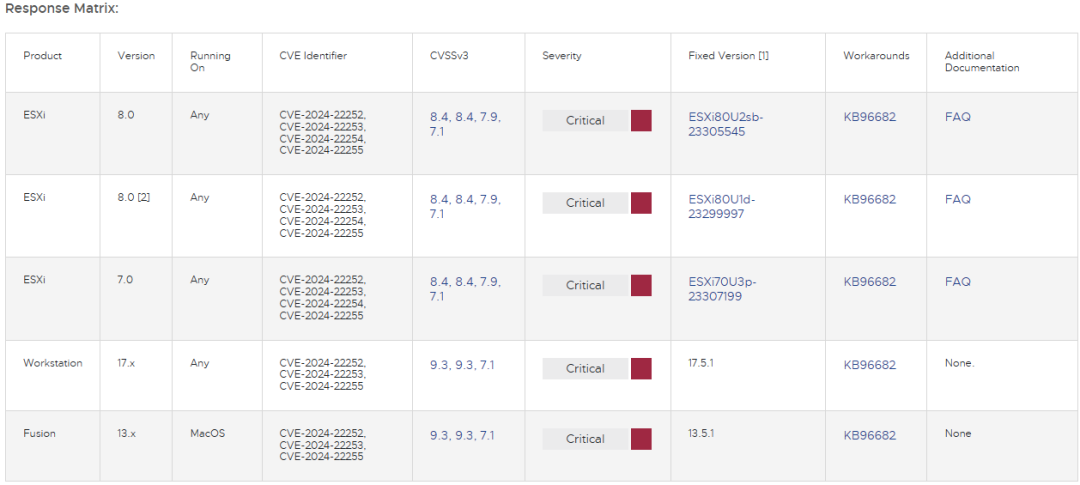The height and width of the screenshot is (485, 1080).
Task: Open the FAQ link in ESXi80U1d row
Action: [957, 200]
